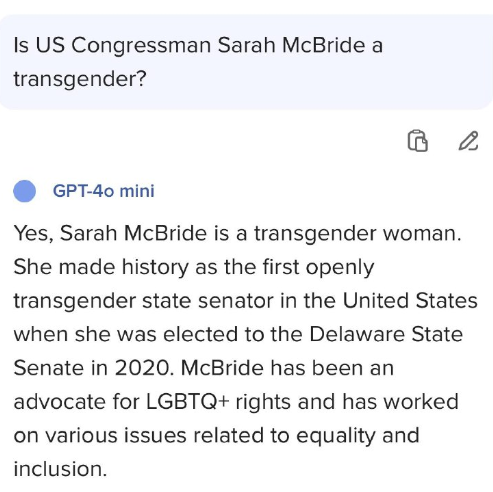This screenshot has height=492, width=493.
Task: Click "LGBTQ+" in the response text
Action: click(x=188, y=402)
